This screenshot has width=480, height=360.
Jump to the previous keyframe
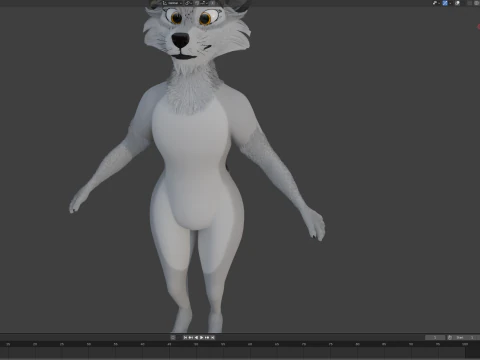191,338
